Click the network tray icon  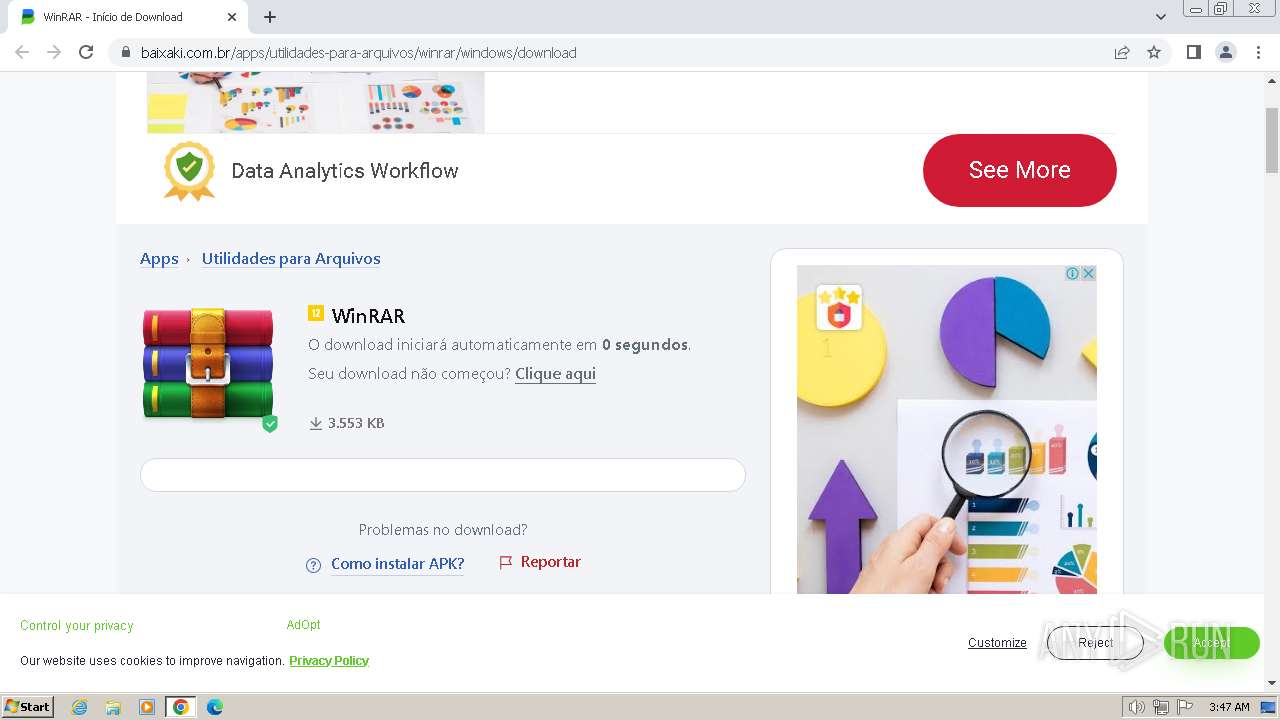point(1161,707)
